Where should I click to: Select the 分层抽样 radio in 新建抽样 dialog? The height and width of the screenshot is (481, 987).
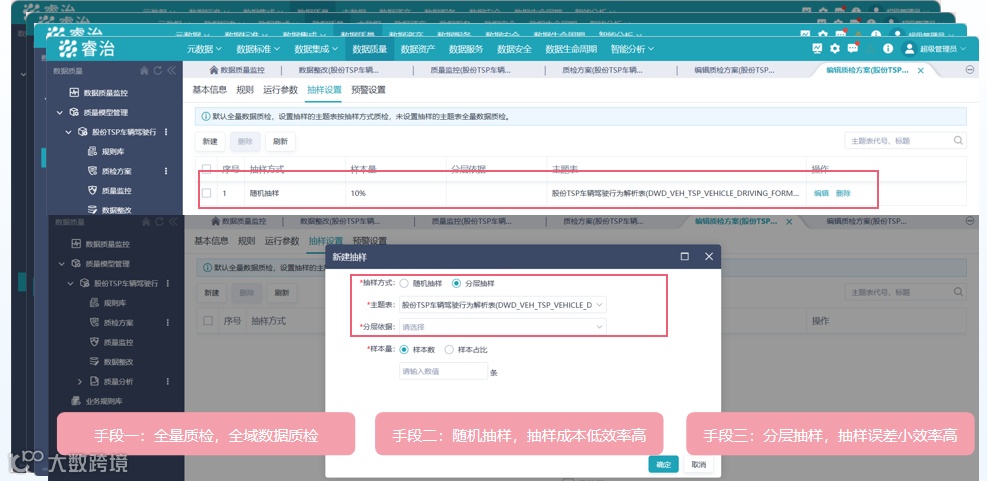pyautogui.click(x=456, y=283)
